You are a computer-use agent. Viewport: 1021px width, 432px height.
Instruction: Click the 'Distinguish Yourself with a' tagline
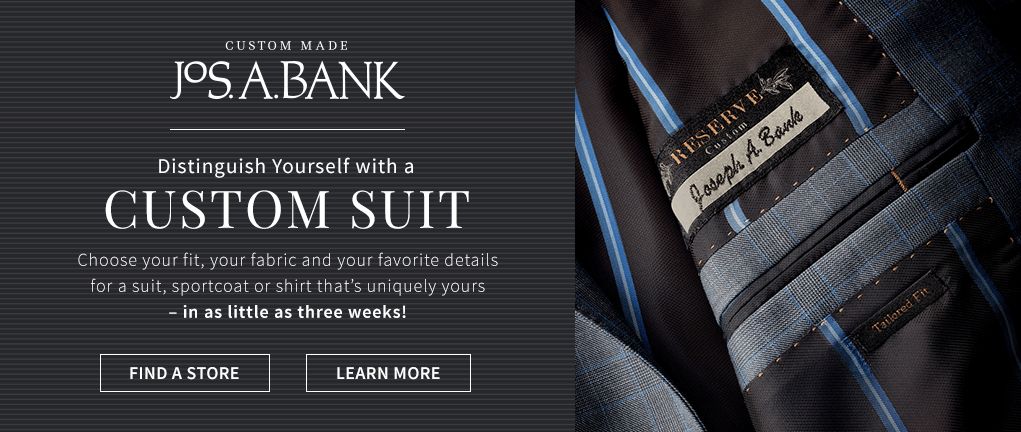click(286, 167)
